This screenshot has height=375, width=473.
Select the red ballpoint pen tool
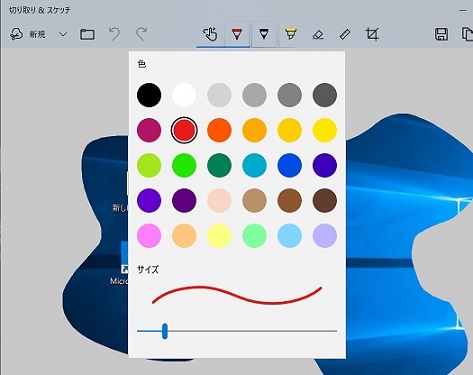click(x=237, y=34)
